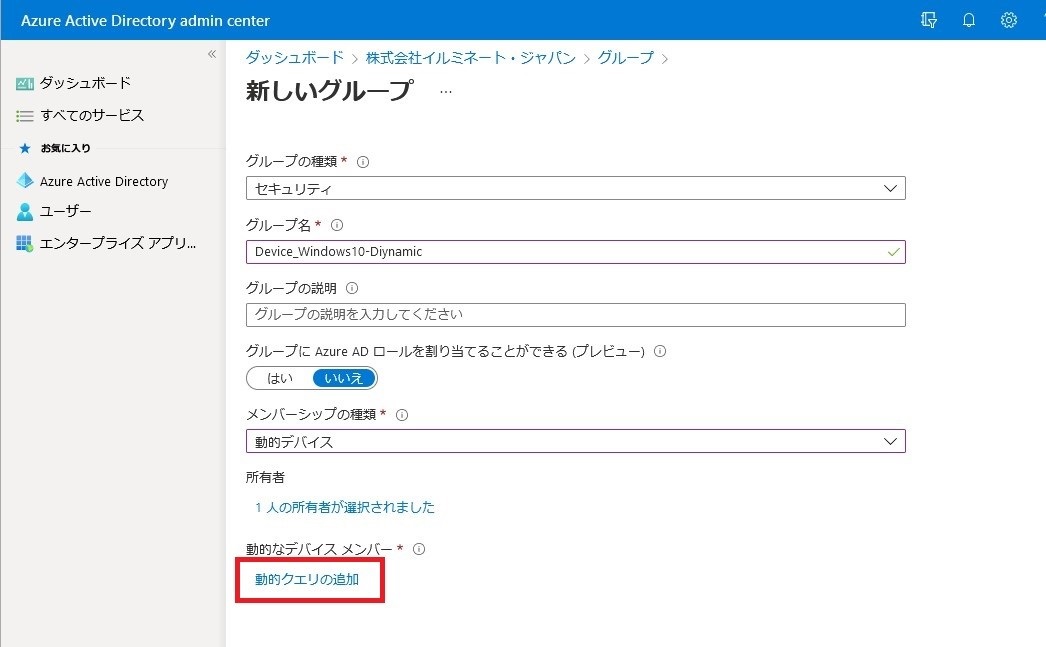Image resolution: width=1046 pixels, height=647 pixels.
Task: Open すべてのサービス in the sidebar
Action: point(92,115)
